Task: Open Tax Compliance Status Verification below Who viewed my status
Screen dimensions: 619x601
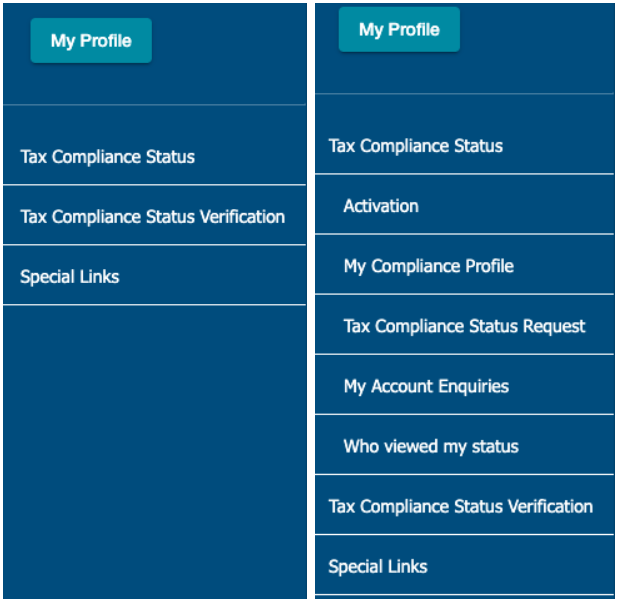Action: (464, 506)
